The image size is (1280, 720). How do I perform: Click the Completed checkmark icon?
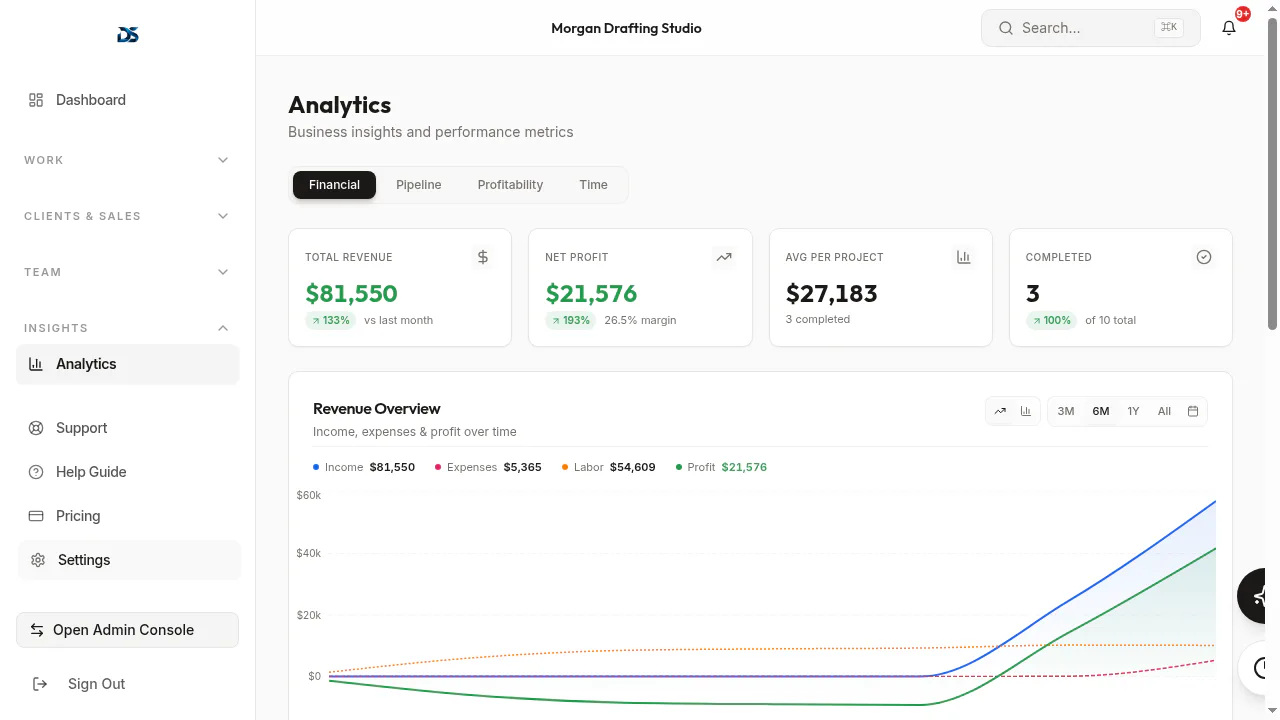(x=1204, y=257)
